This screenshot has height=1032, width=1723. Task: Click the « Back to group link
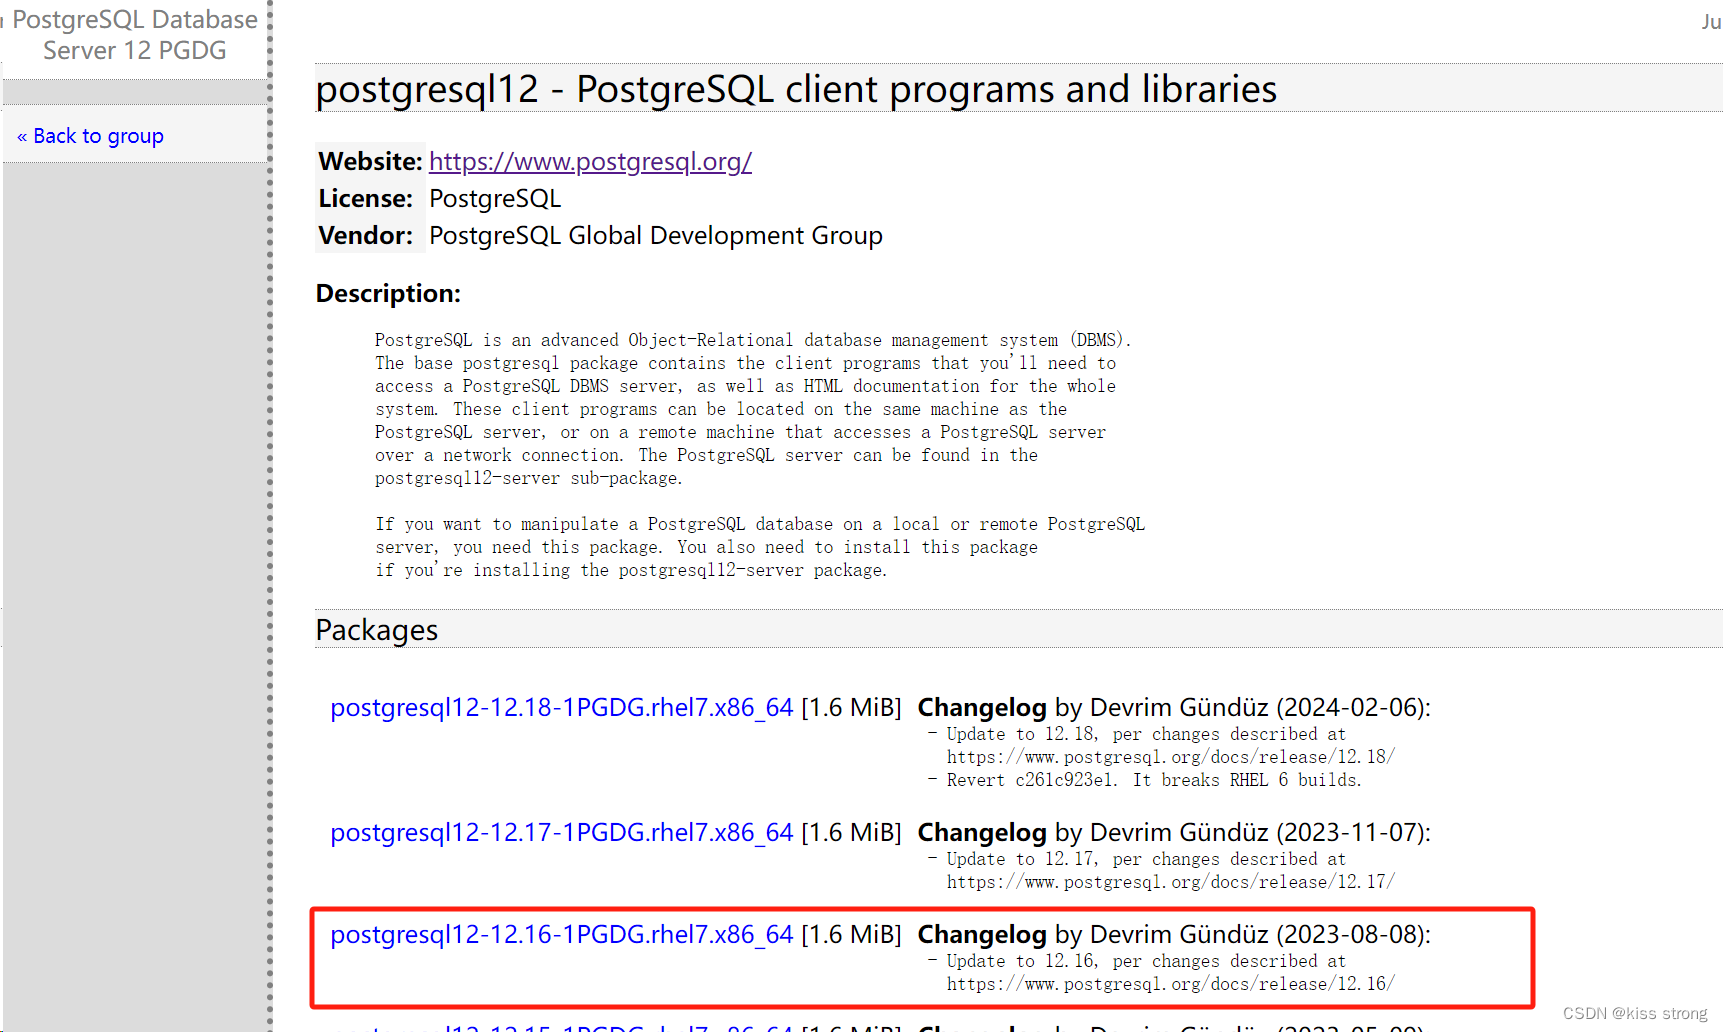point(89,135)
